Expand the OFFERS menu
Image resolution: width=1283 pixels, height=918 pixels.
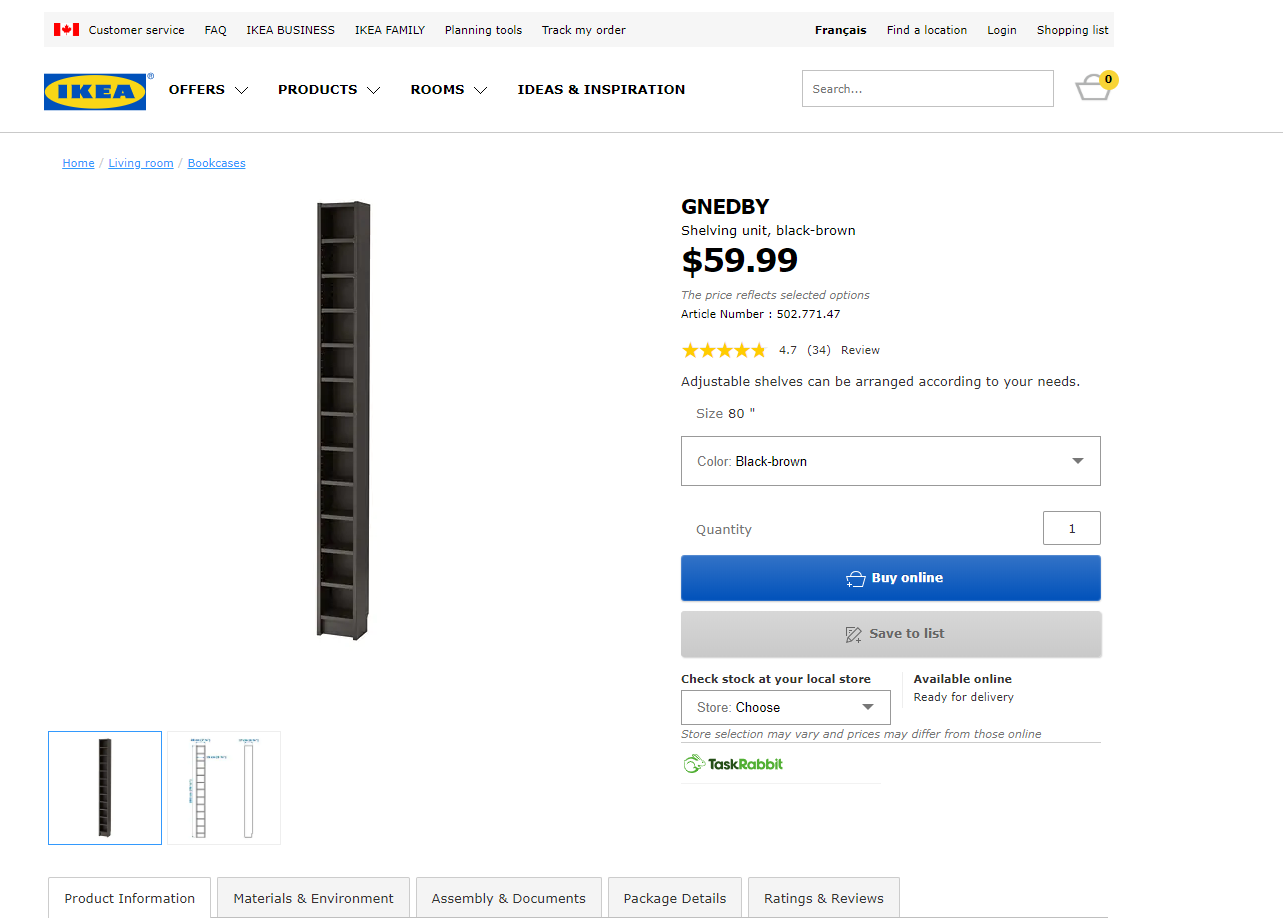click(208, 90)
